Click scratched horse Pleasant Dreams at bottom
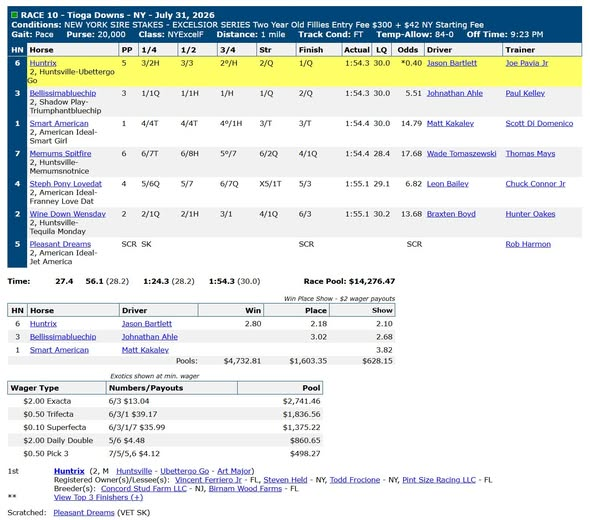 (84, 512)
